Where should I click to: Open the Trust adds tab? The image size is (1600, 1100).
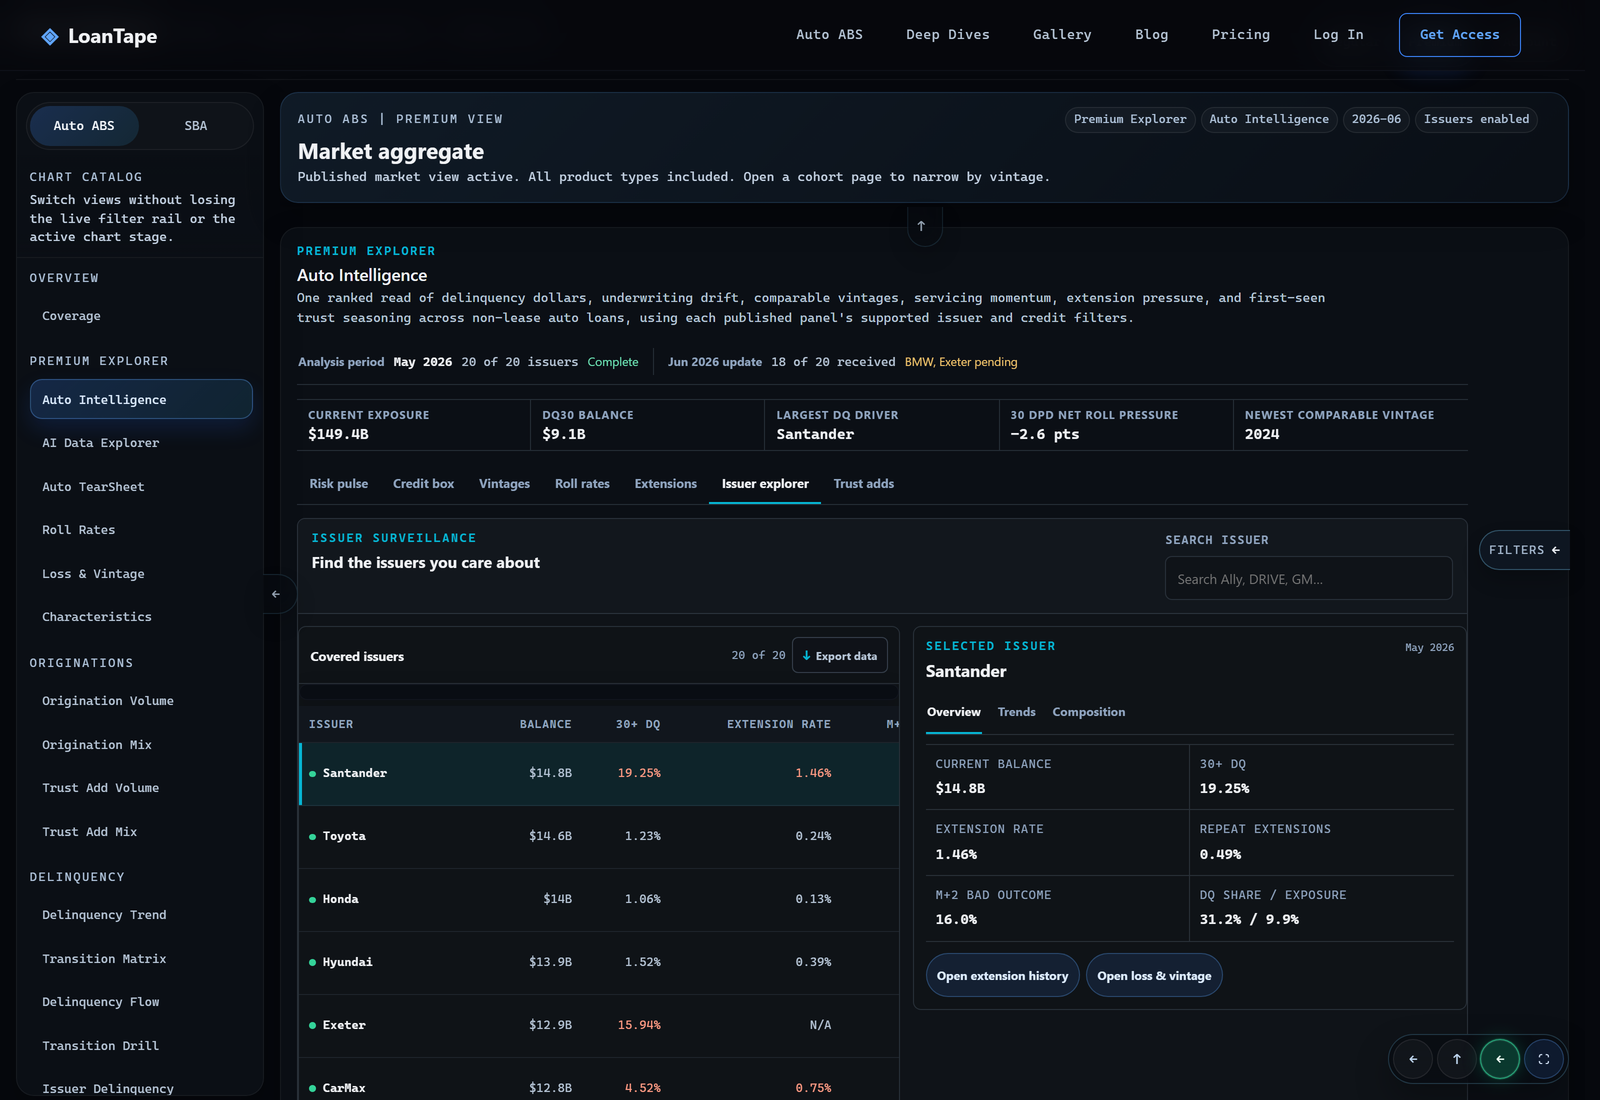coord(864,484)
